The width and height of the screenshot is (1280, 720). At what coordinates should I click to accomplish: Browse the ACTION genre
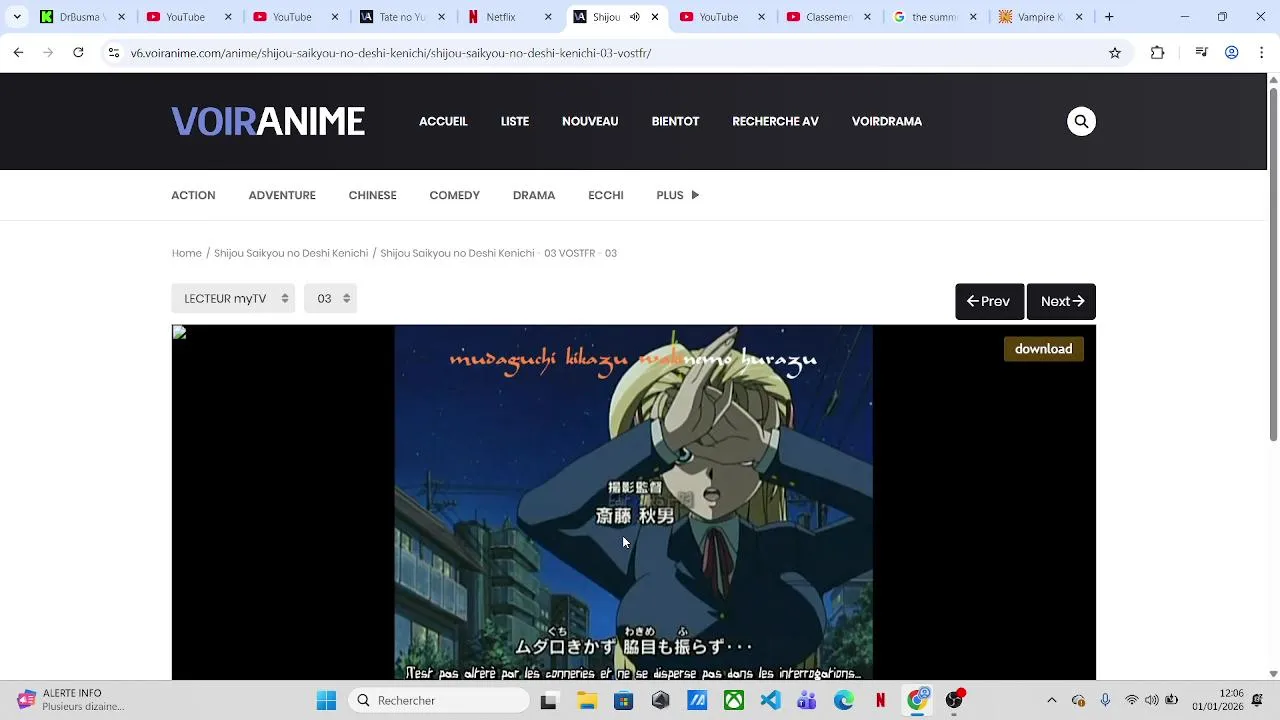[193, 195]
